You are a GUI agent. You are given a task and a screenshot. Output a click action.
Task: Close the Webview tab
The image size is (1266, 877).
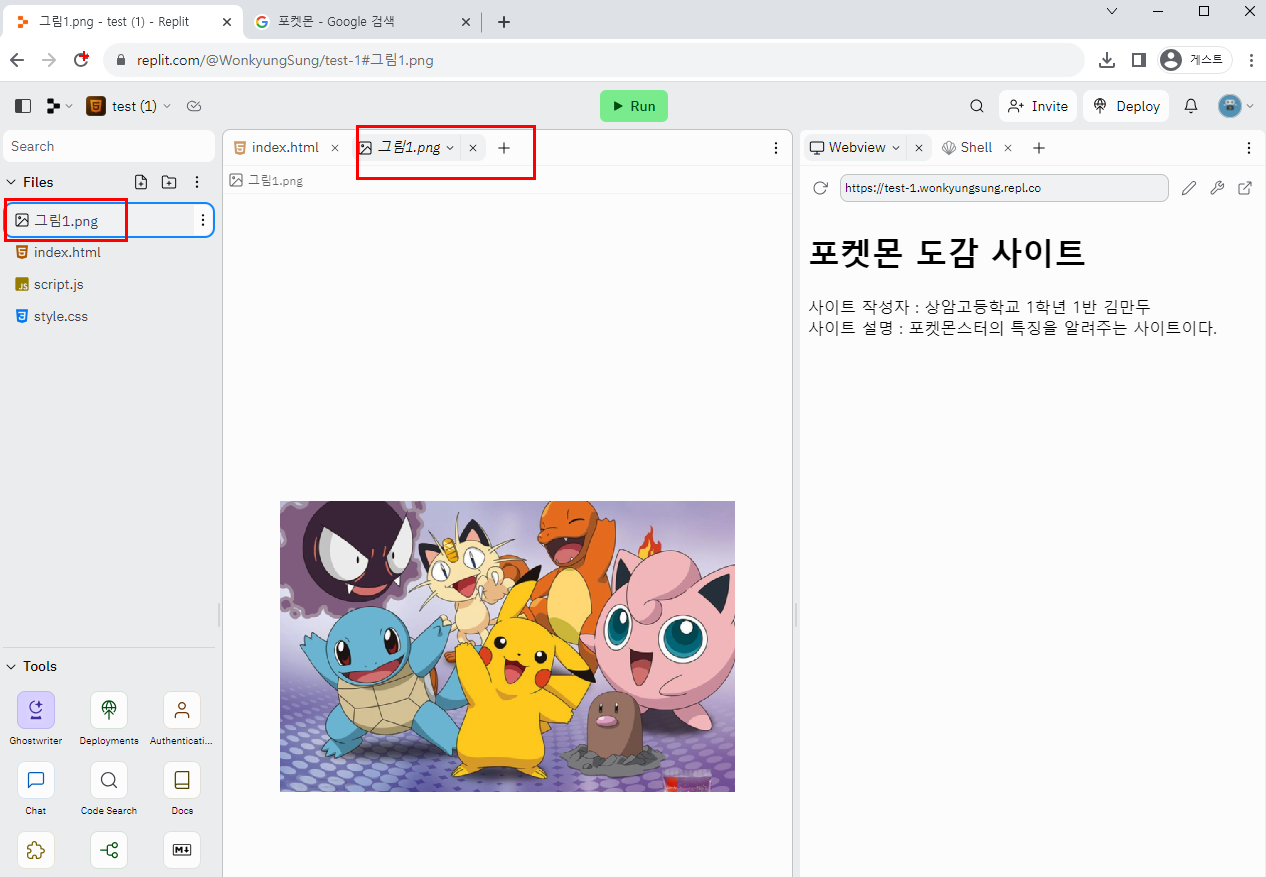pyautogui.click(x=919, y=148)
